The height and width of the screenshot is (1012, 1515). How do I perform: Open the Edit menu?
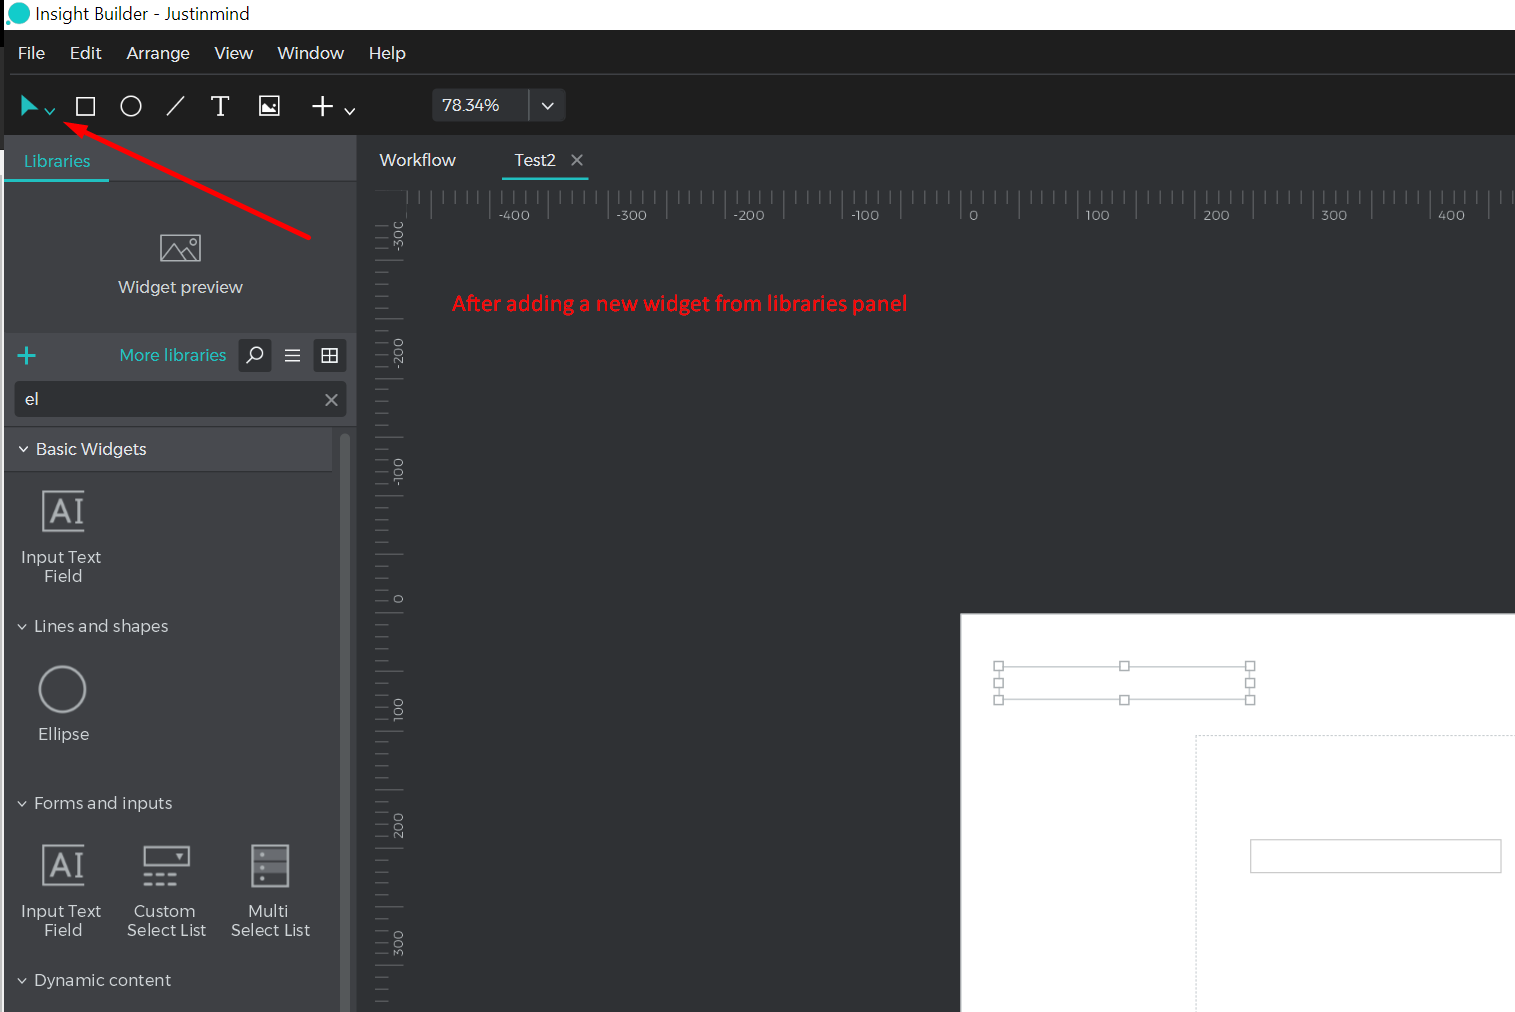[86, 53]
